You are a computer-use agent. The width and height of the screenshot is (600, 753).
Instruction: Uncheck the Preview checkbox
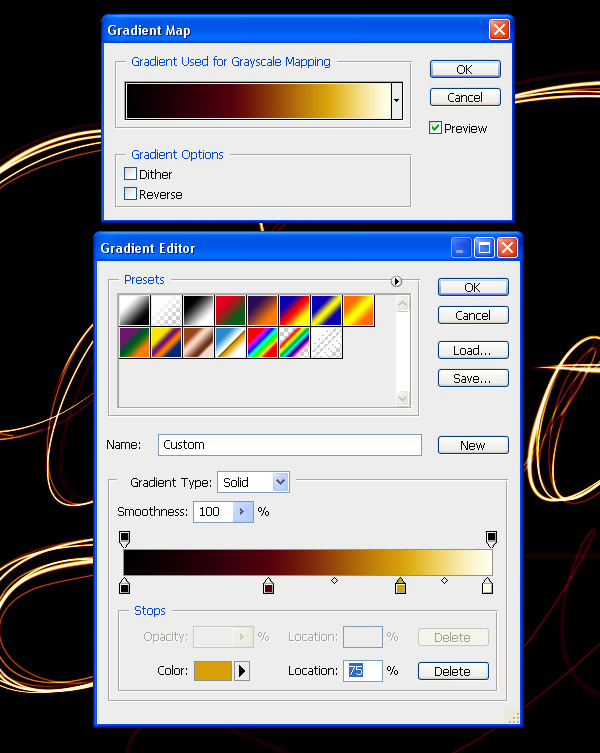coord(435,128)
